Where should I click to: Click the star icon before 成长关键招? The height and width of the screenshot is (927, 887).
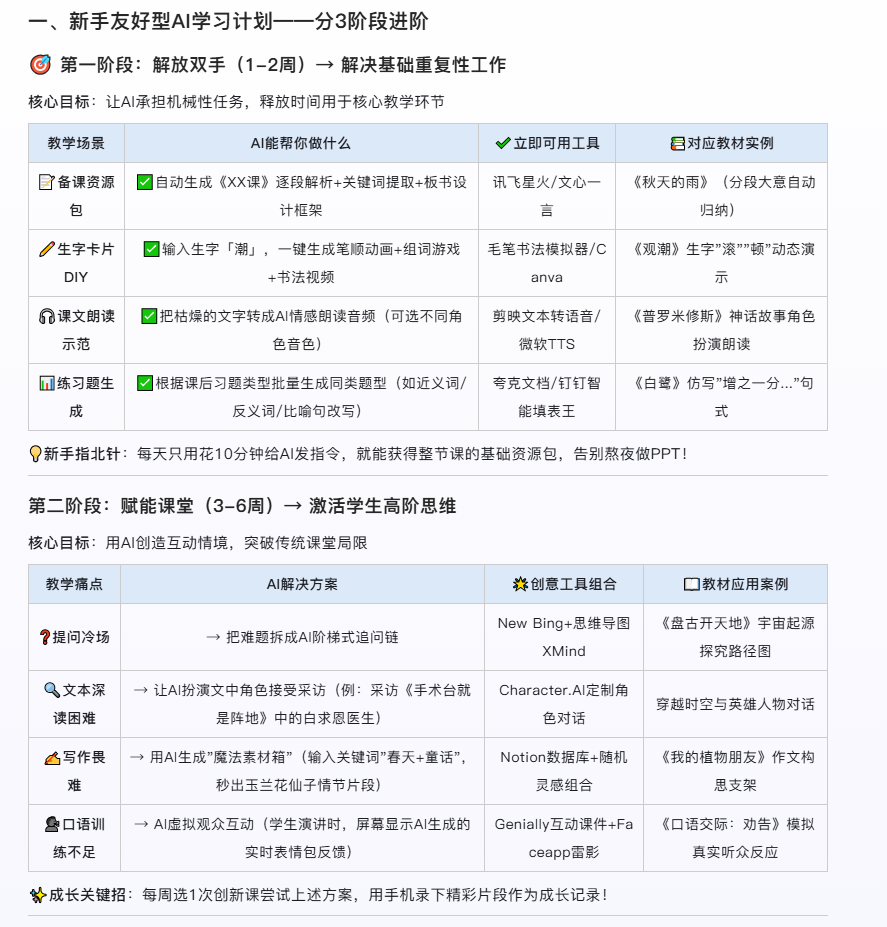tap(37, 894)
